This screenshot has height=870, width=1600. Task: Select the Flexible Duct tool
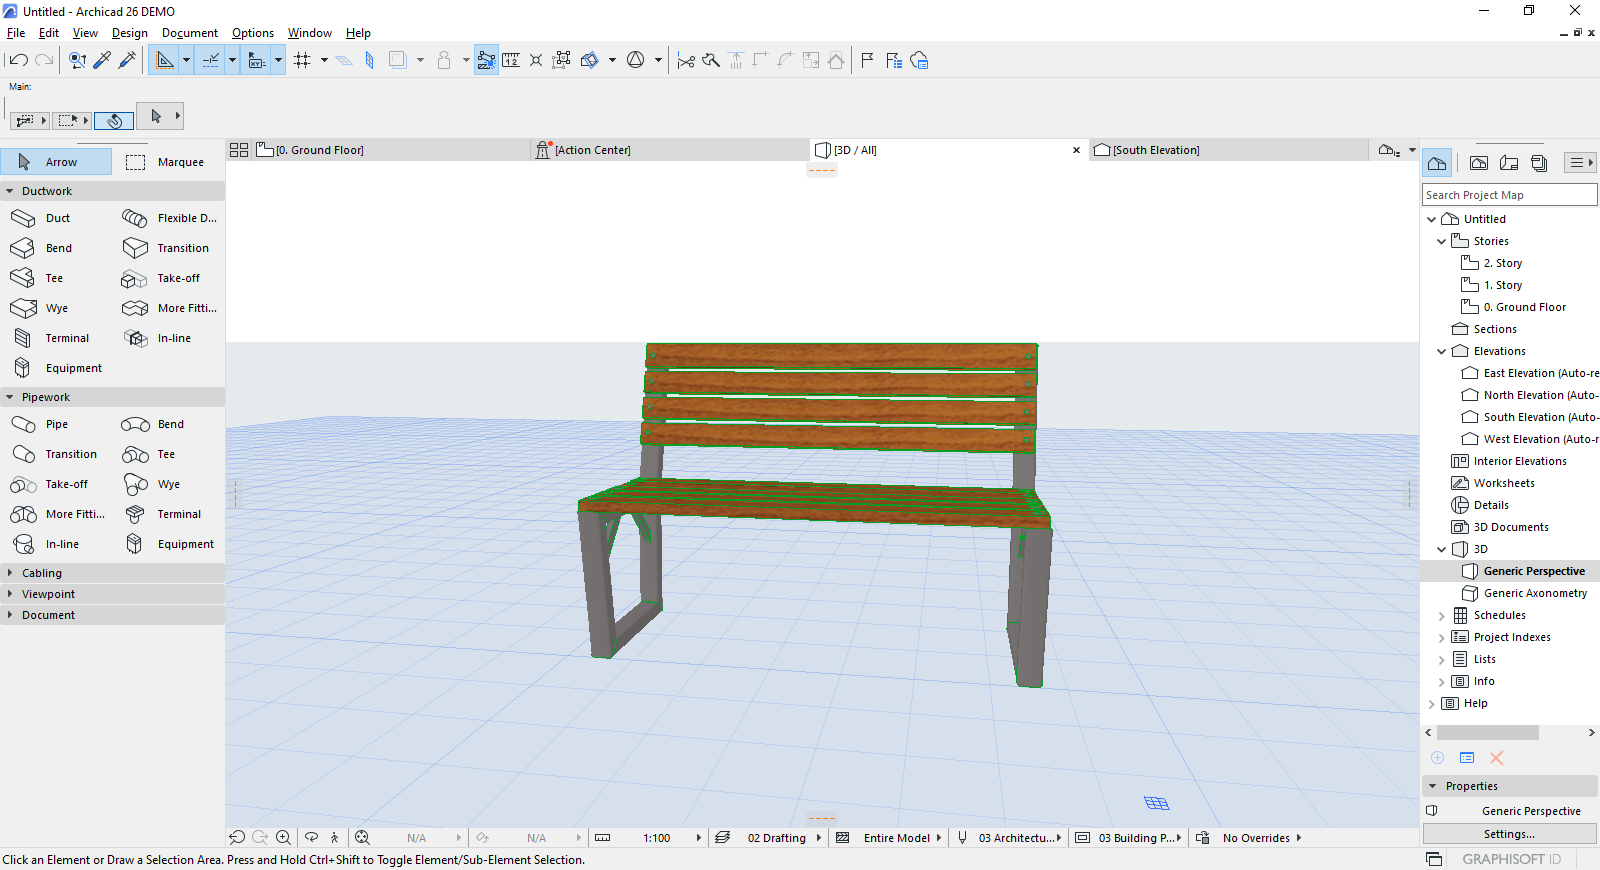(168, 218)
